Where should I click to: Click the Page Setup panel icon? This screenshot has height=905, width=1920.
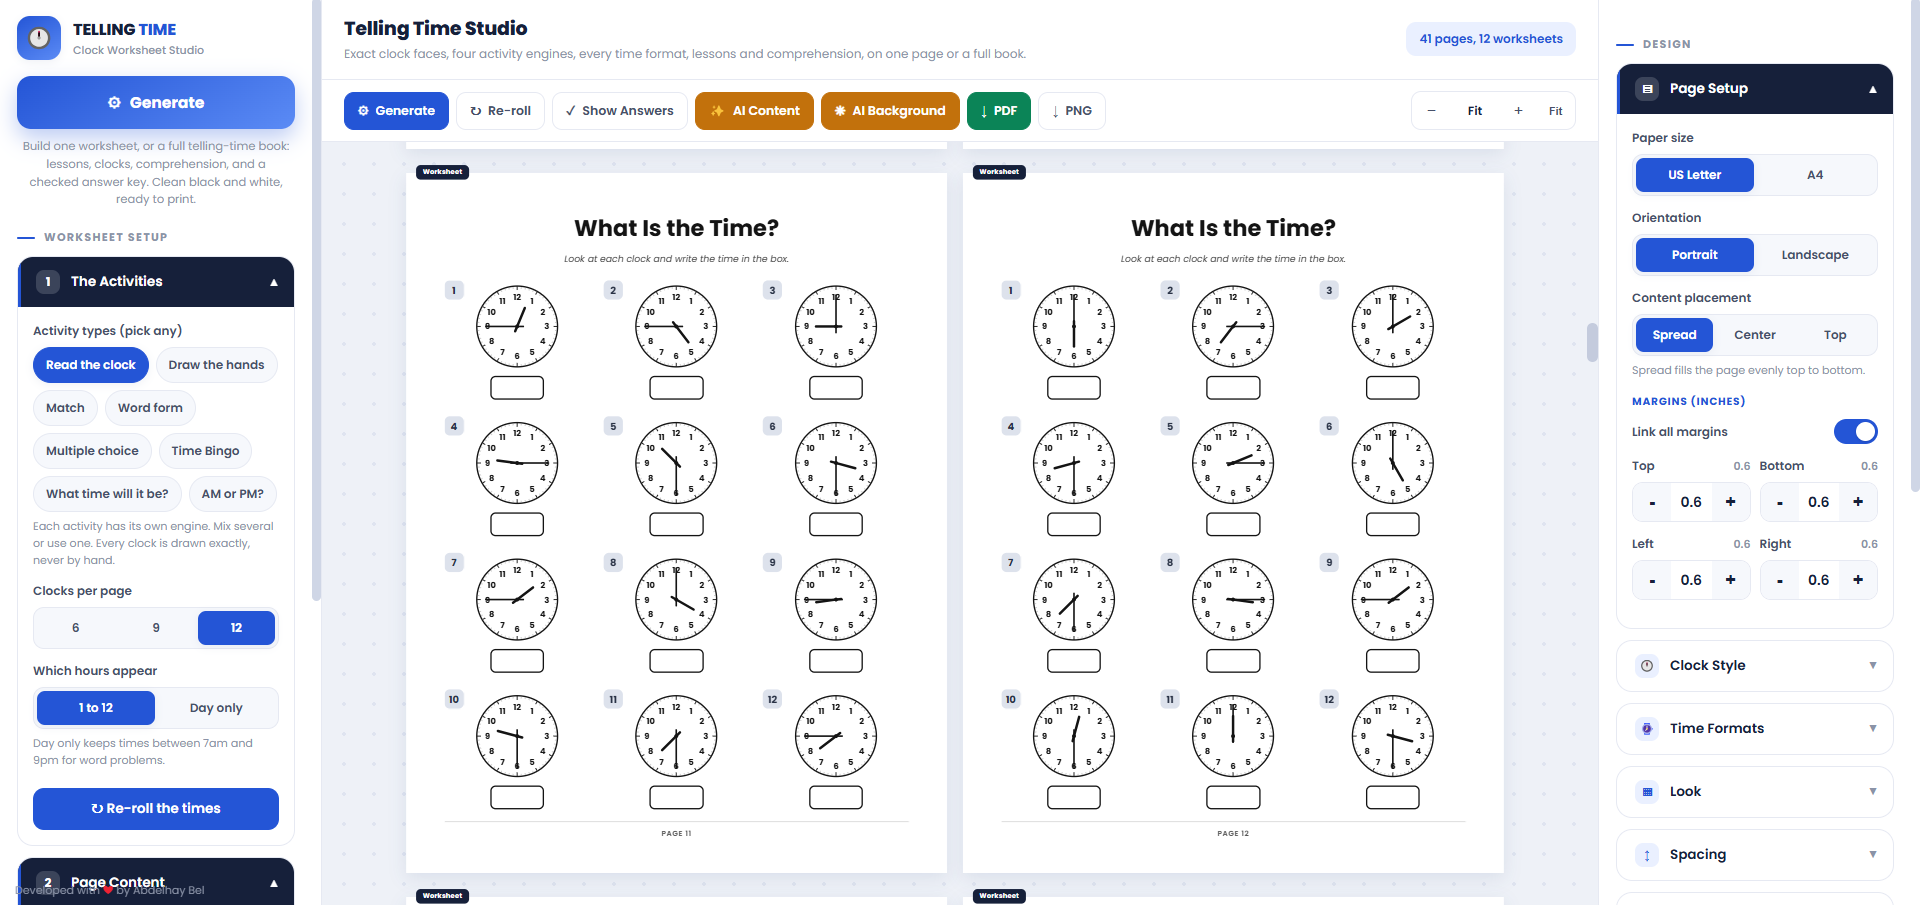[x=1647, y=89]
